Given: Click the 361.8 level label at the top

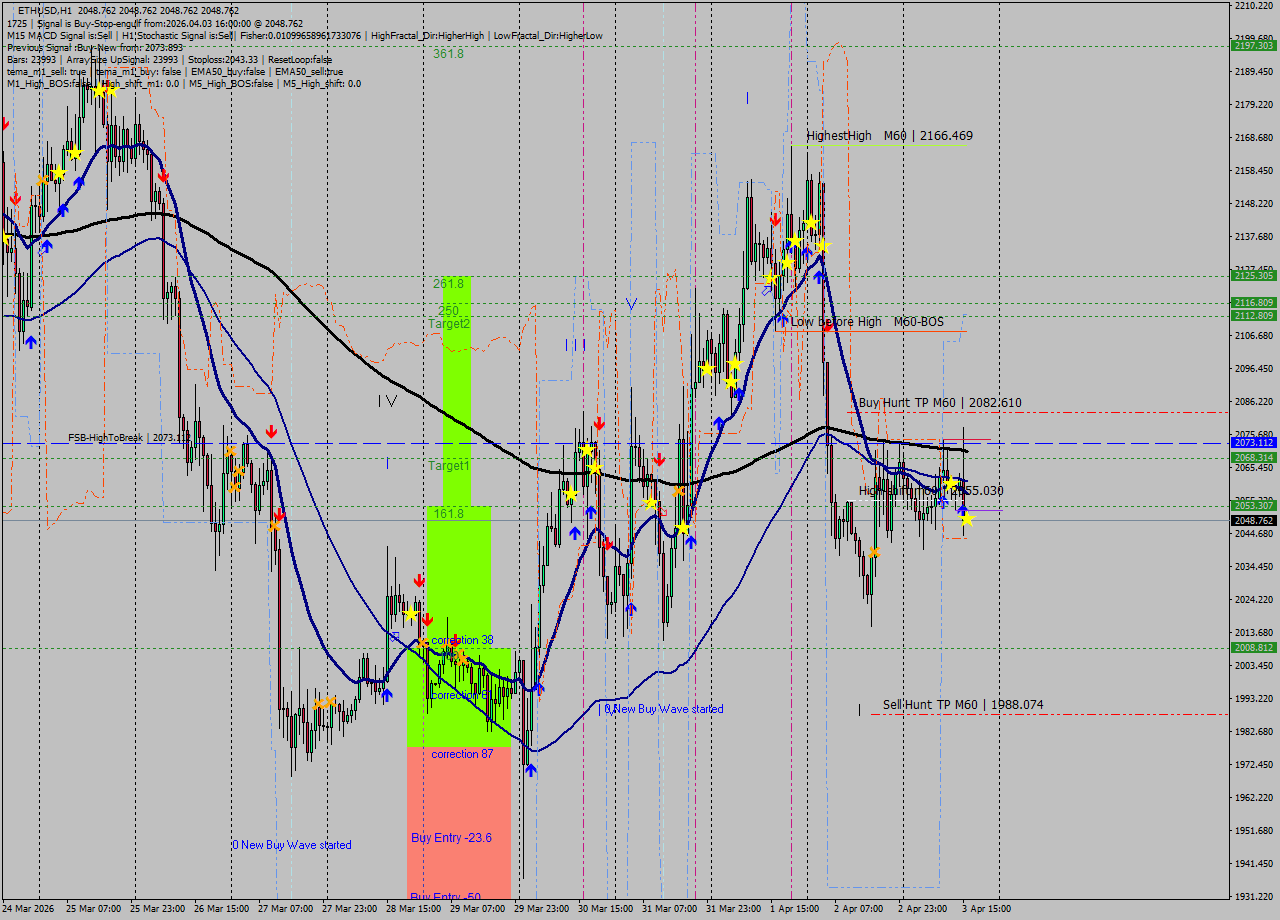Looking at the screenshot, I should 448,54.
